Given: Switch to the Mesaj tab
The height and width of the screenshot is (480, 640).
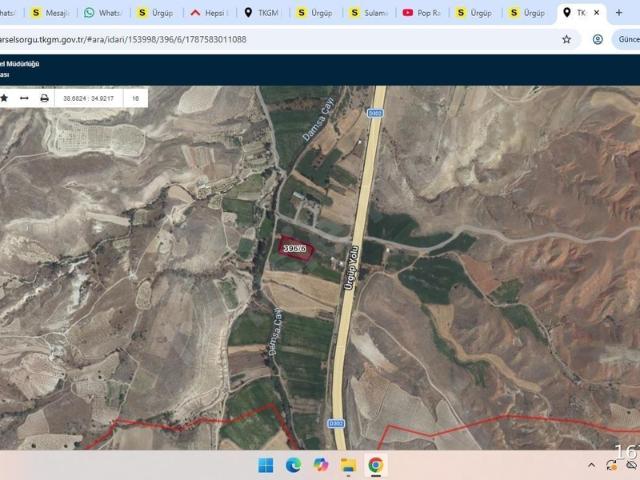Looking at the screenshot, I should pos(50,13).
